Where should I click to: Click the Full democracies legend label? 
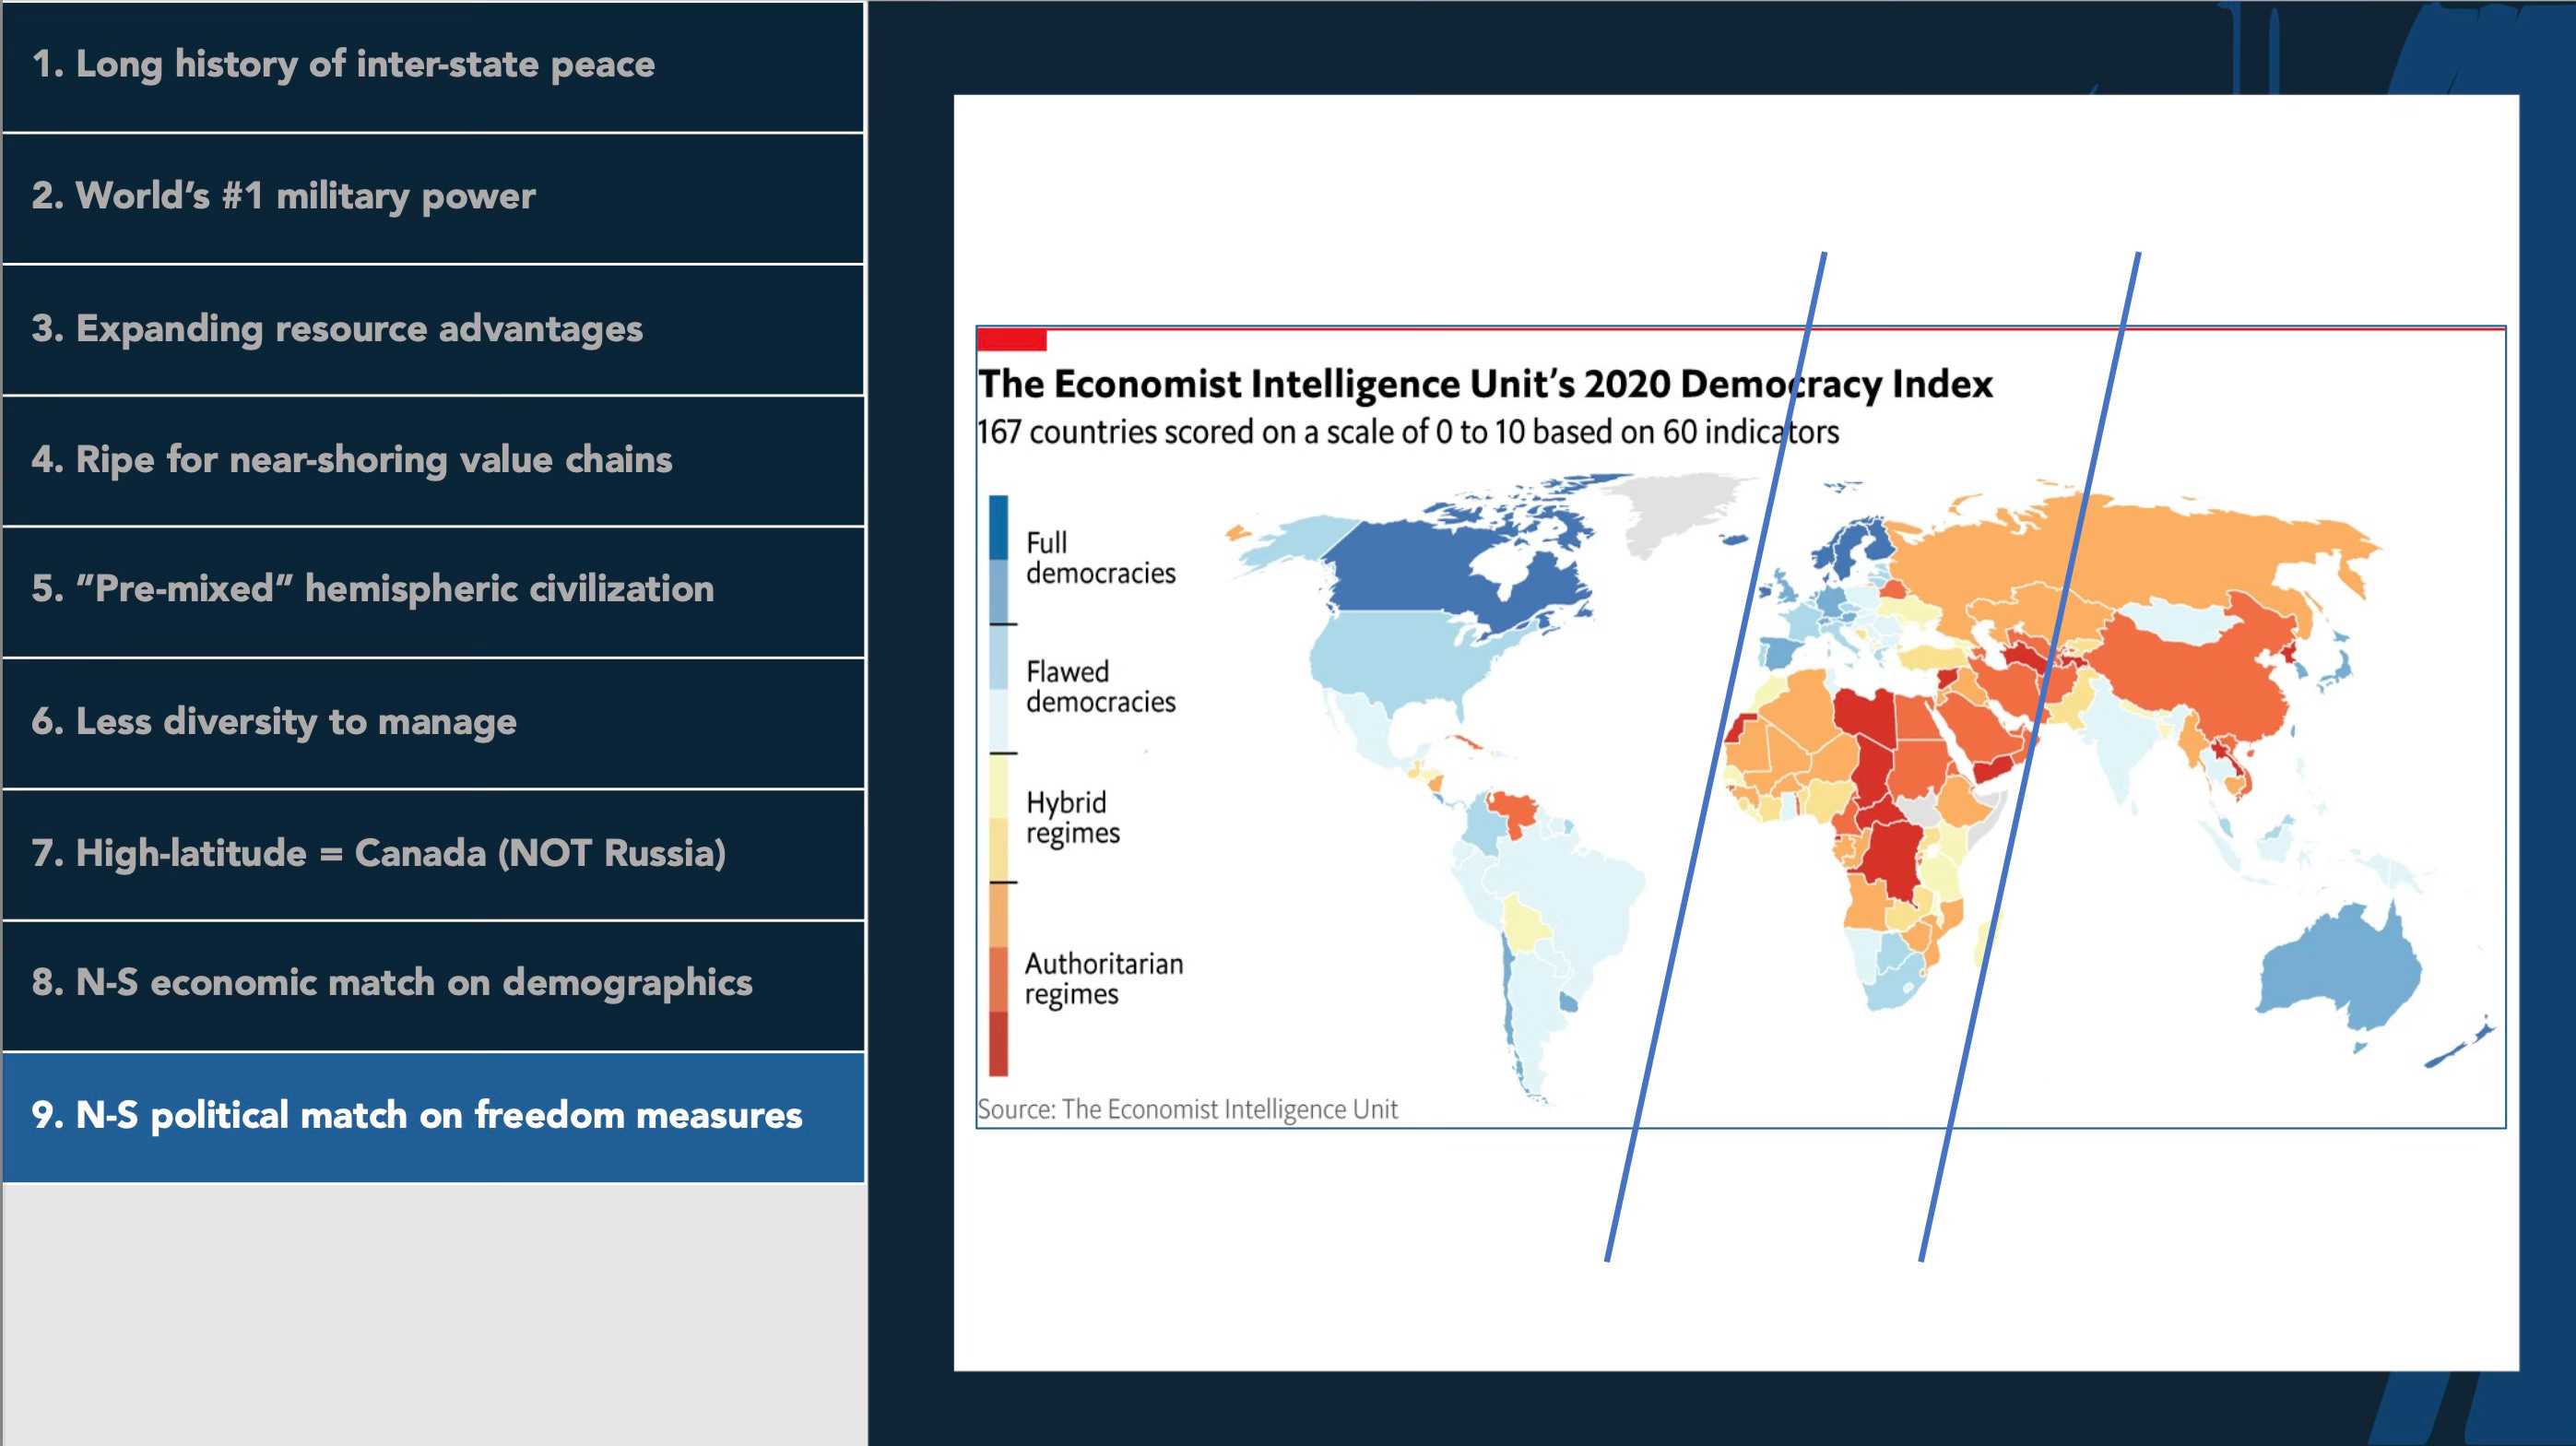coord(1100,558)
